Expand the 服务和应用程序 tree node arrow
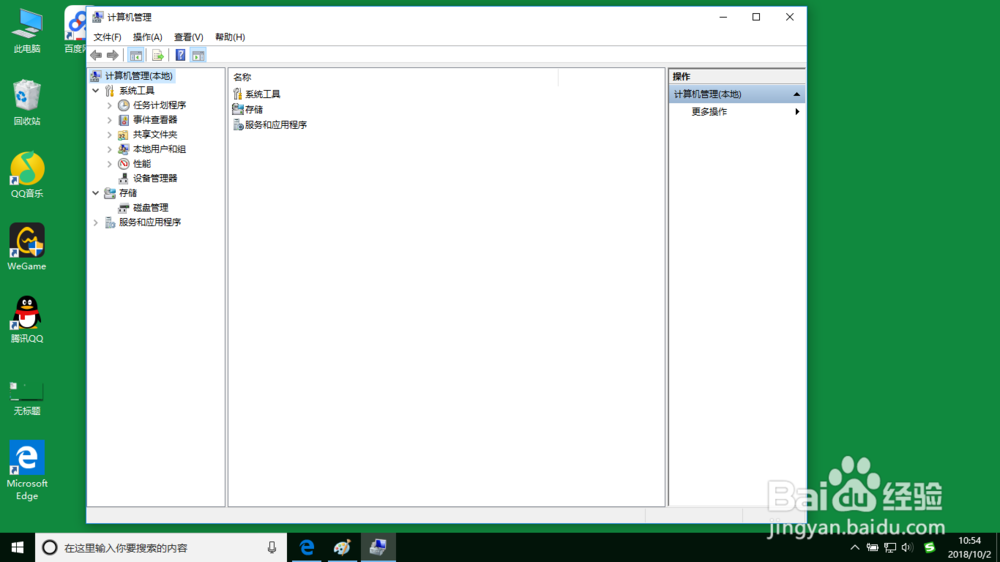1000x562 pixels. (x=96, y=223)
